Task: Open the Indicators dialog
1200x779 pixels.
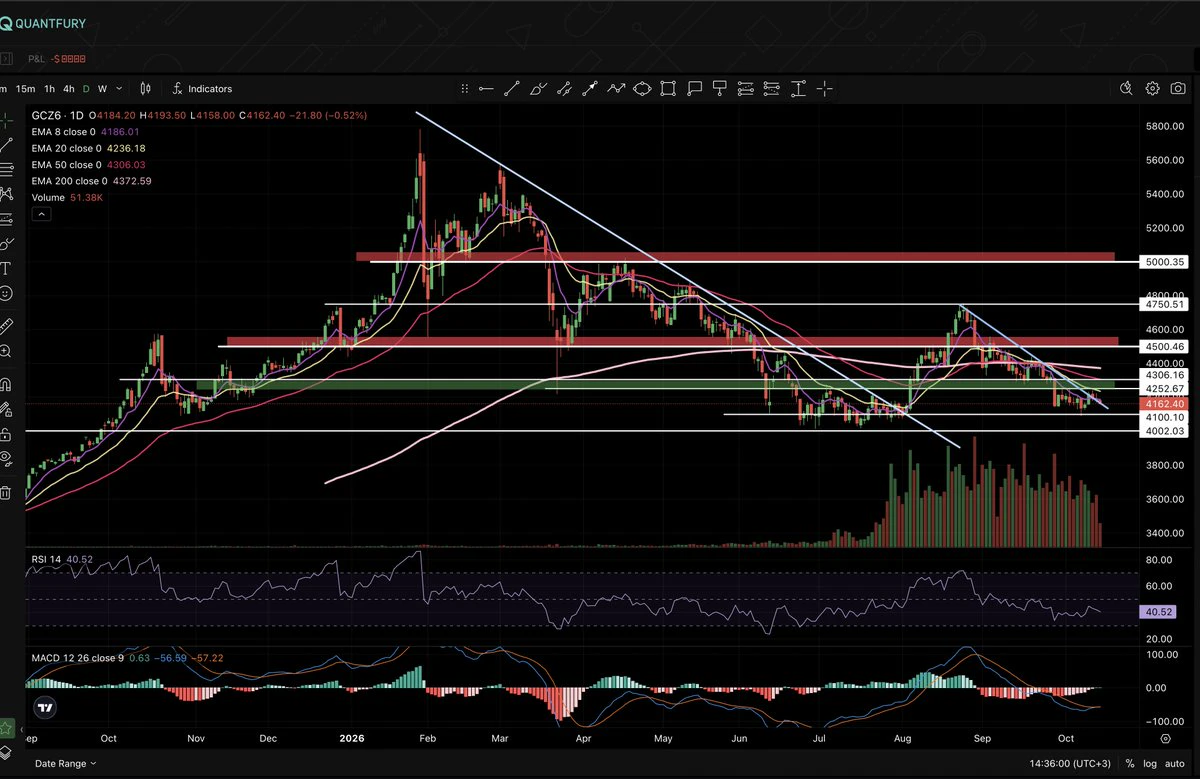Action: (202, 89)
